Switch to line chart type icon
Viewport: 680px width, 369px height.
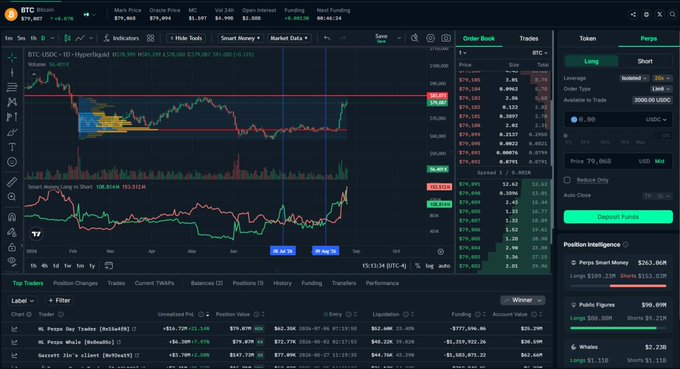click(80, 38)
